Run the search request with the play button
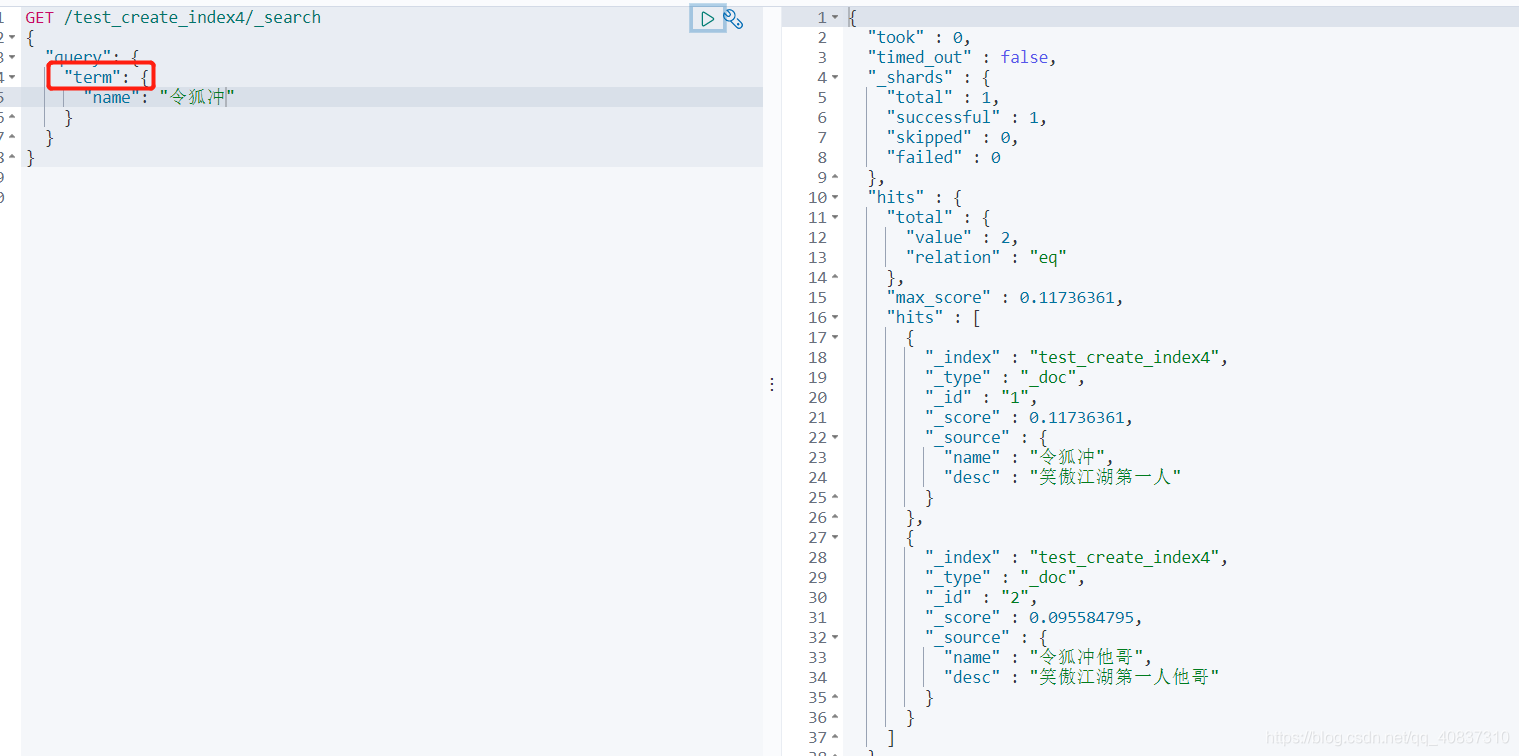Viewport: 1519px width, 756px height. point(707,18)
